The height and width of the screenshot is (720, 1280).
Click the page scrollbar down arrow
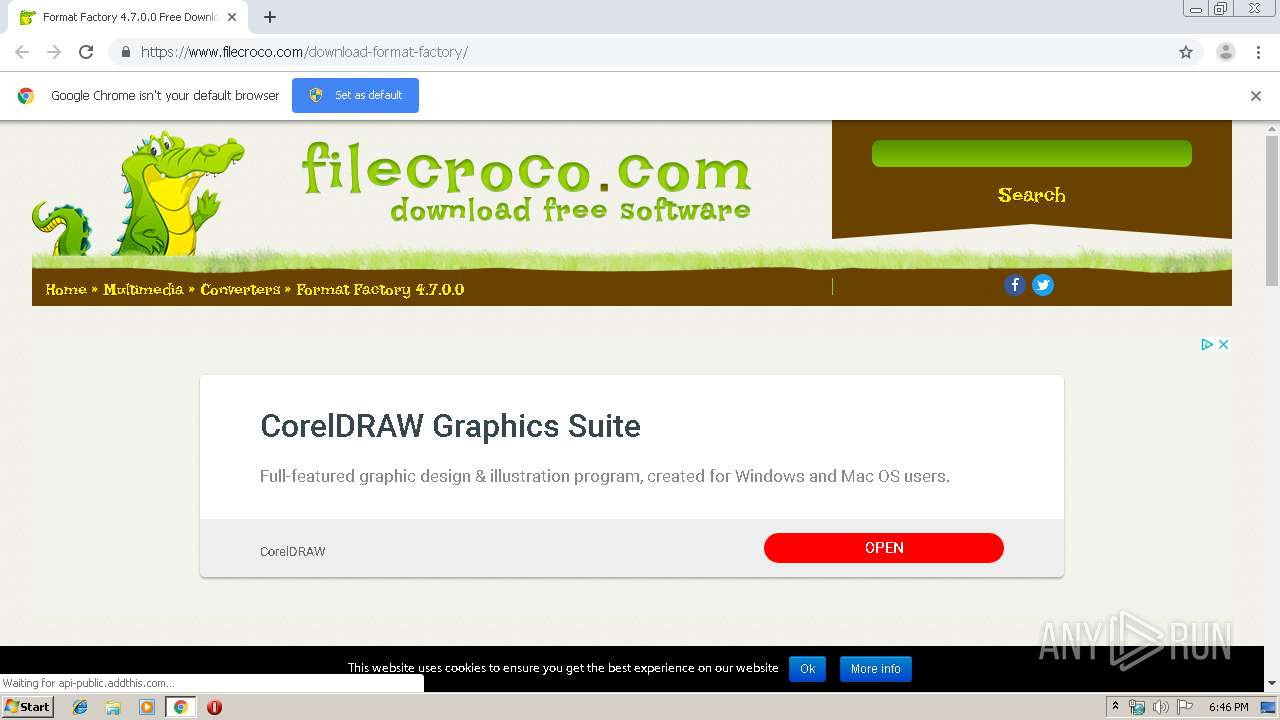[1272, 683]
